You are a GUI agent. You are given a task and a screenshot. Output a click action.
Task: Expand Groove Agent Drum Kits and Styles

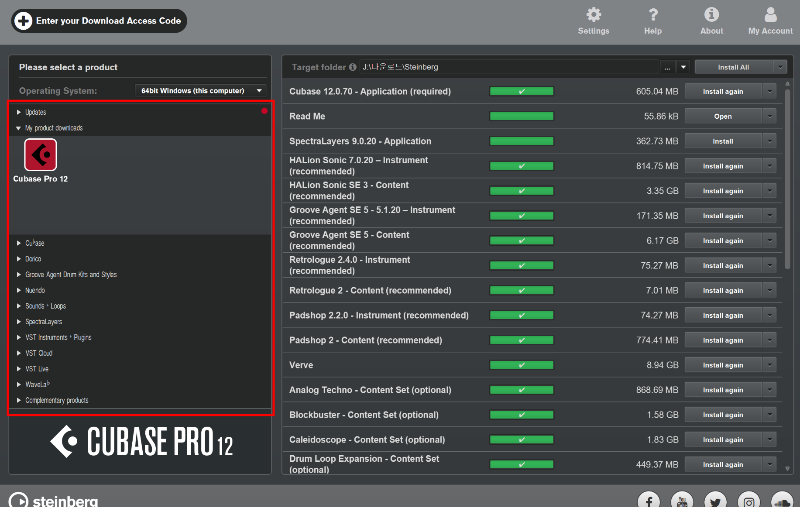coord(19,275)
